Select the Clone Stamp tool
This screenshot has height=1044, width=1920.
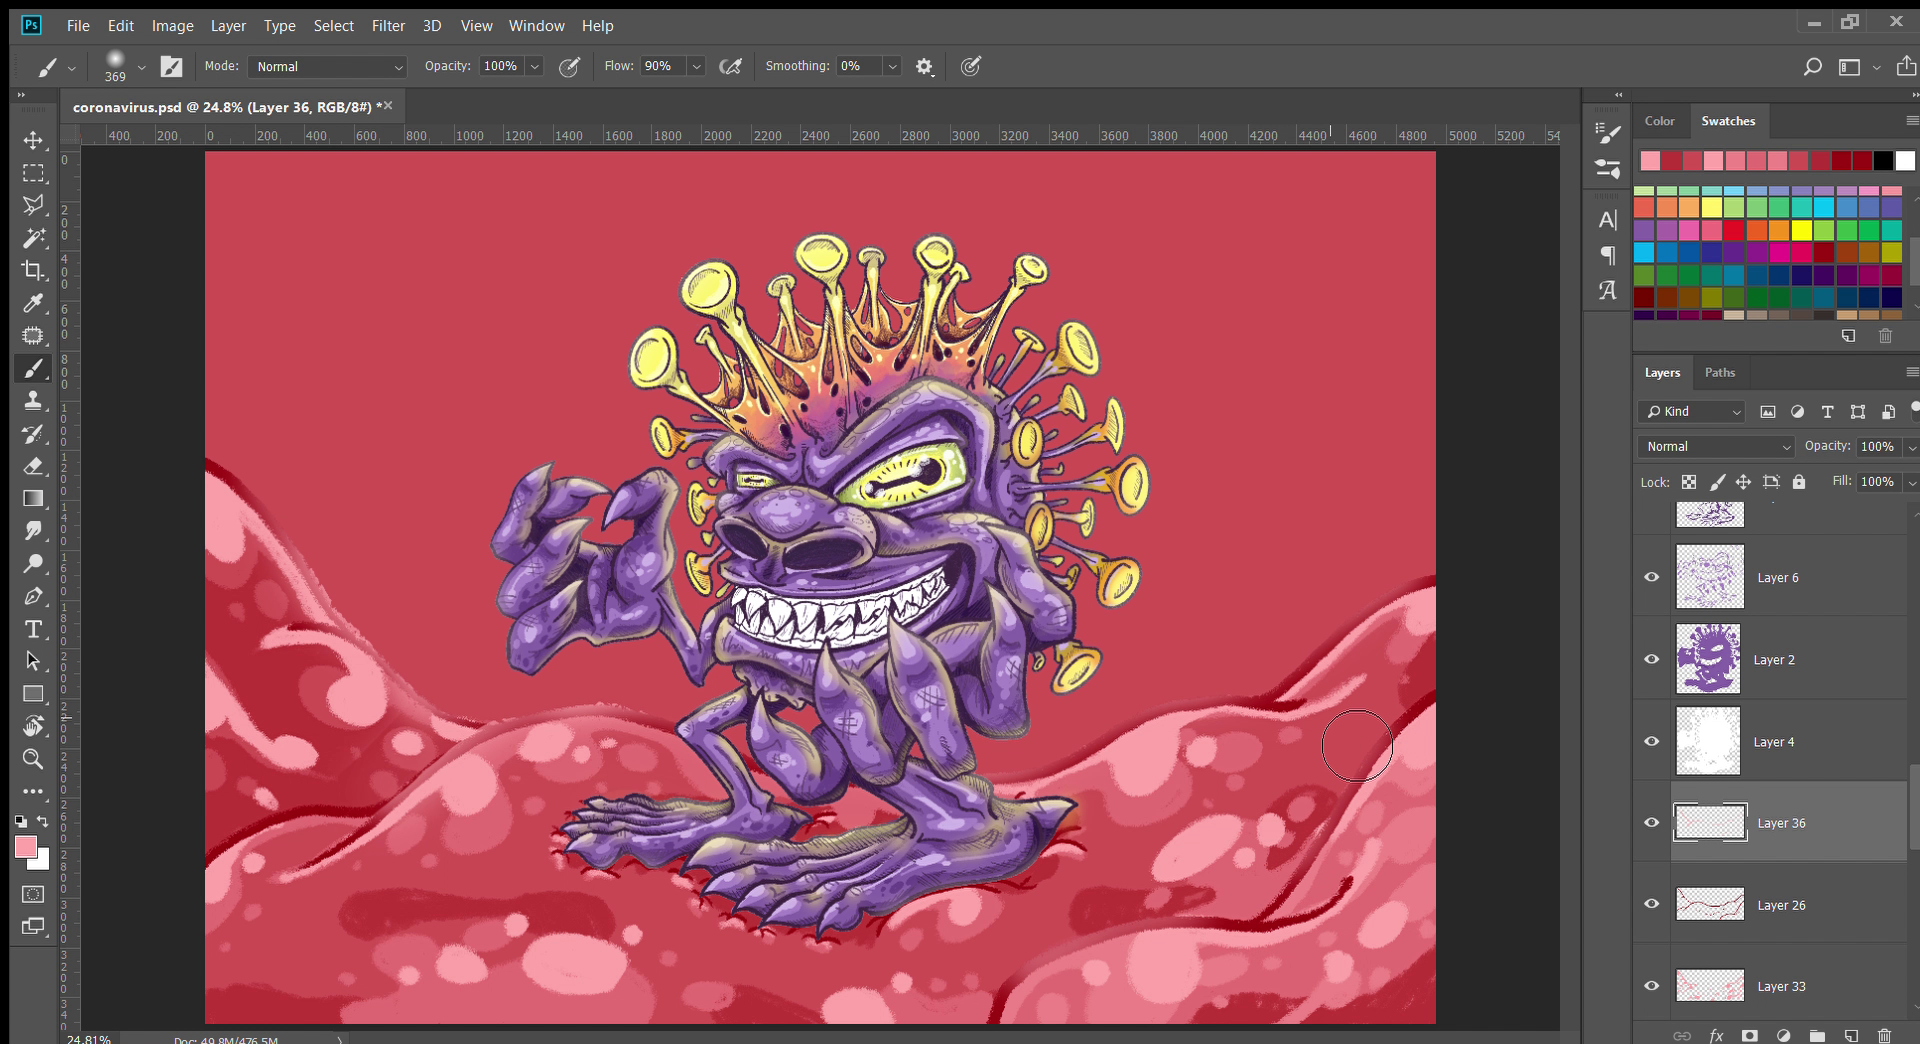(33, 401)
